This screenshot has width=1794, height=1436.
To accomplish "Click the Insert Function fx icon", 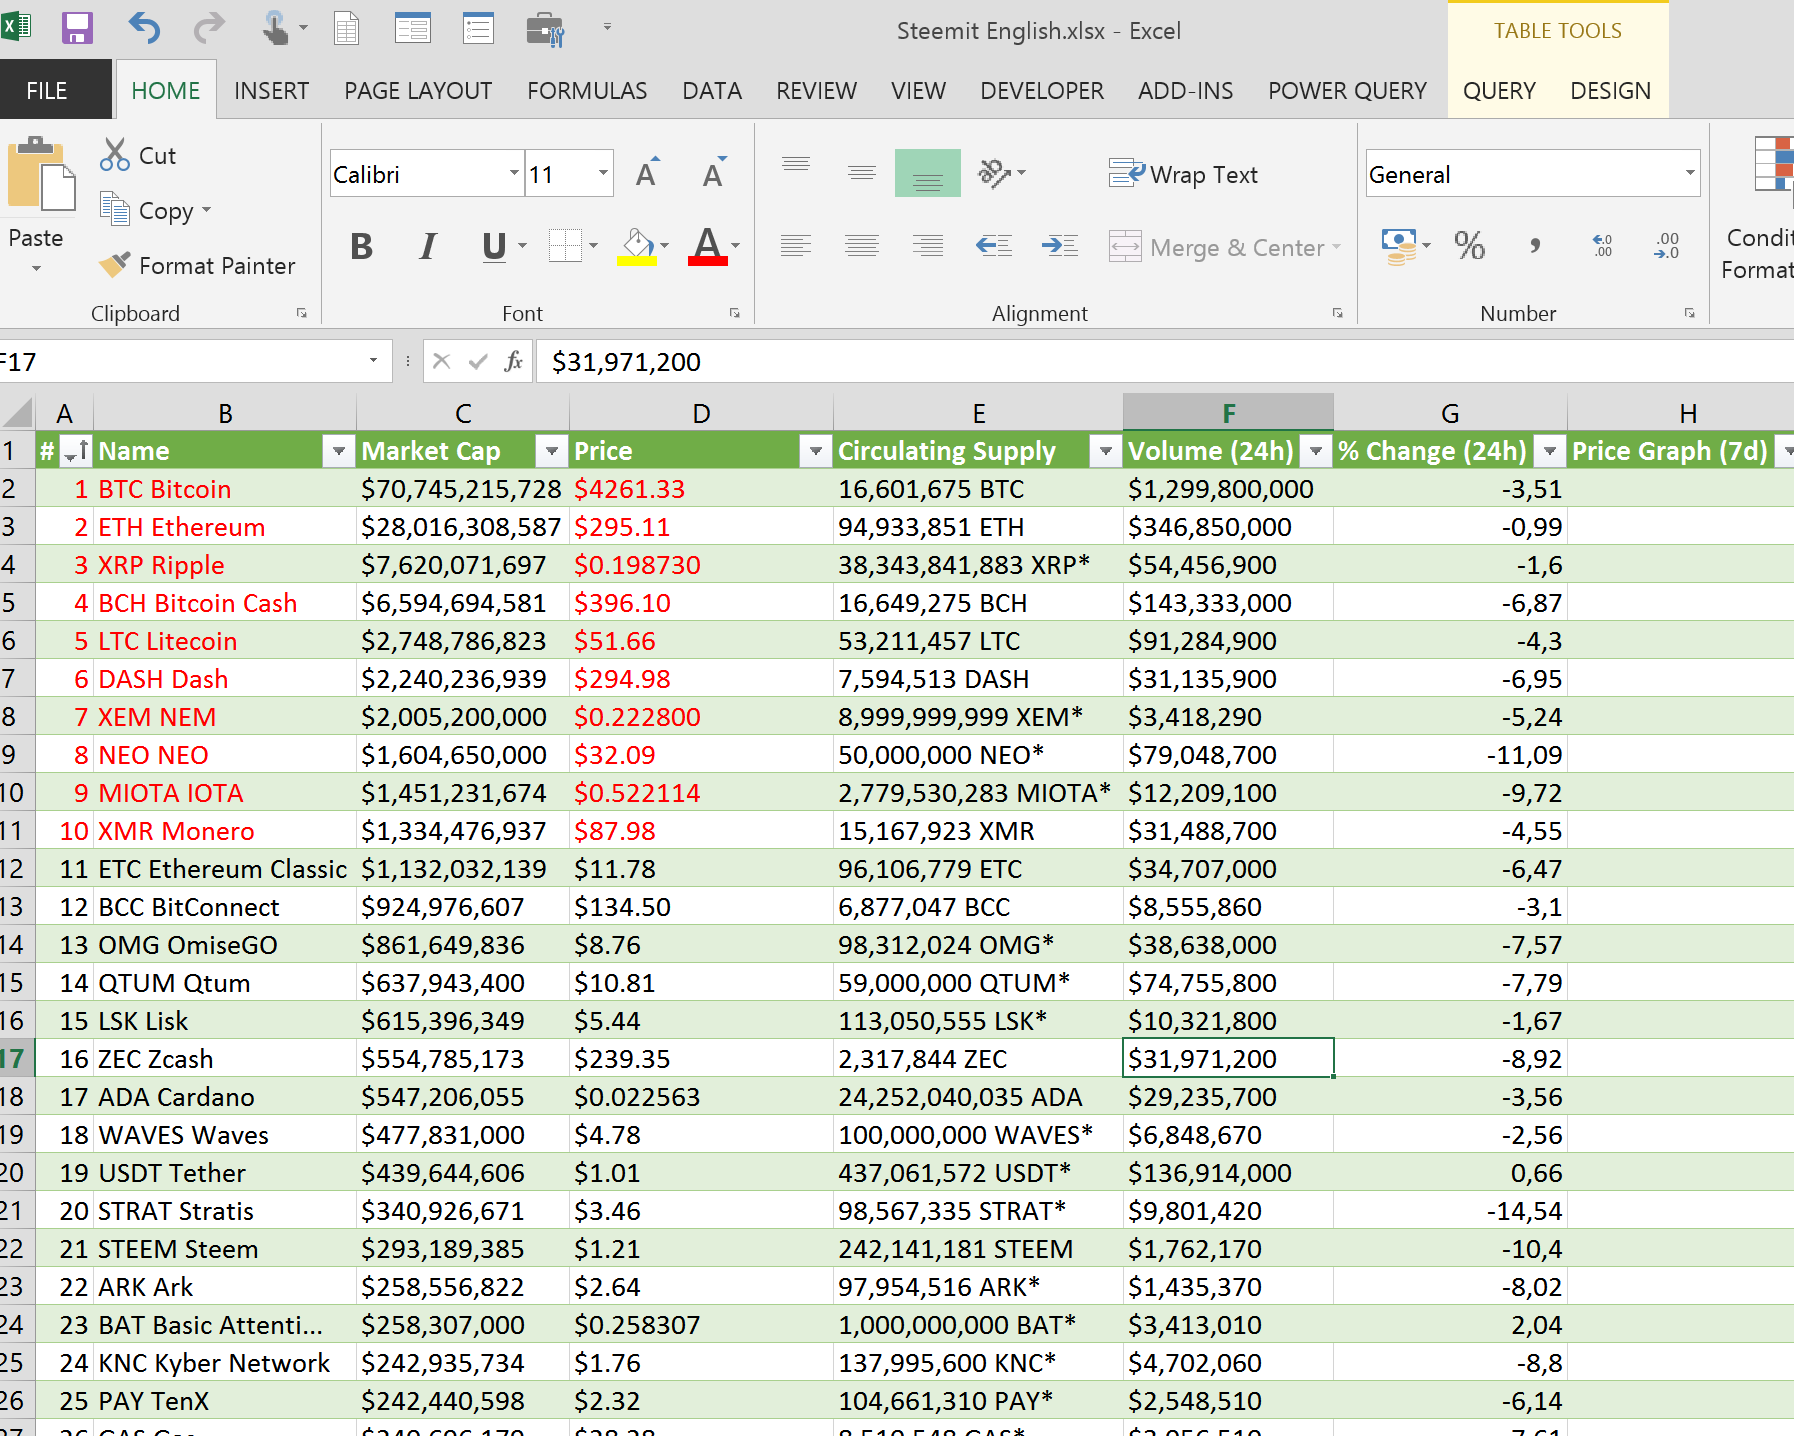I will (513, 361).
